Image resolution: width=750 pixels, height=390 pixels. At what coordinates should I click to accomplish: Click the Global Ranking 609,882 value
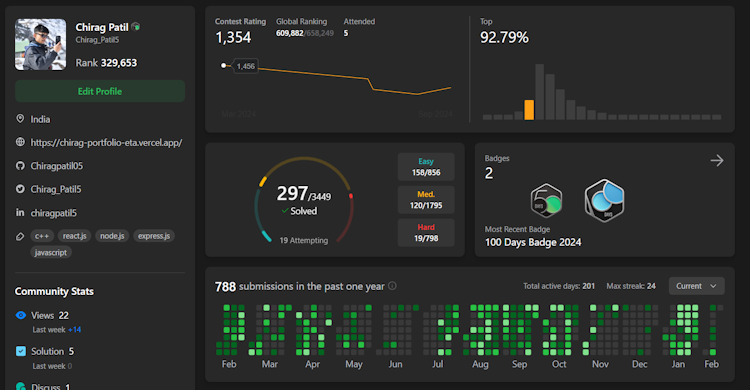pos(289,33)
